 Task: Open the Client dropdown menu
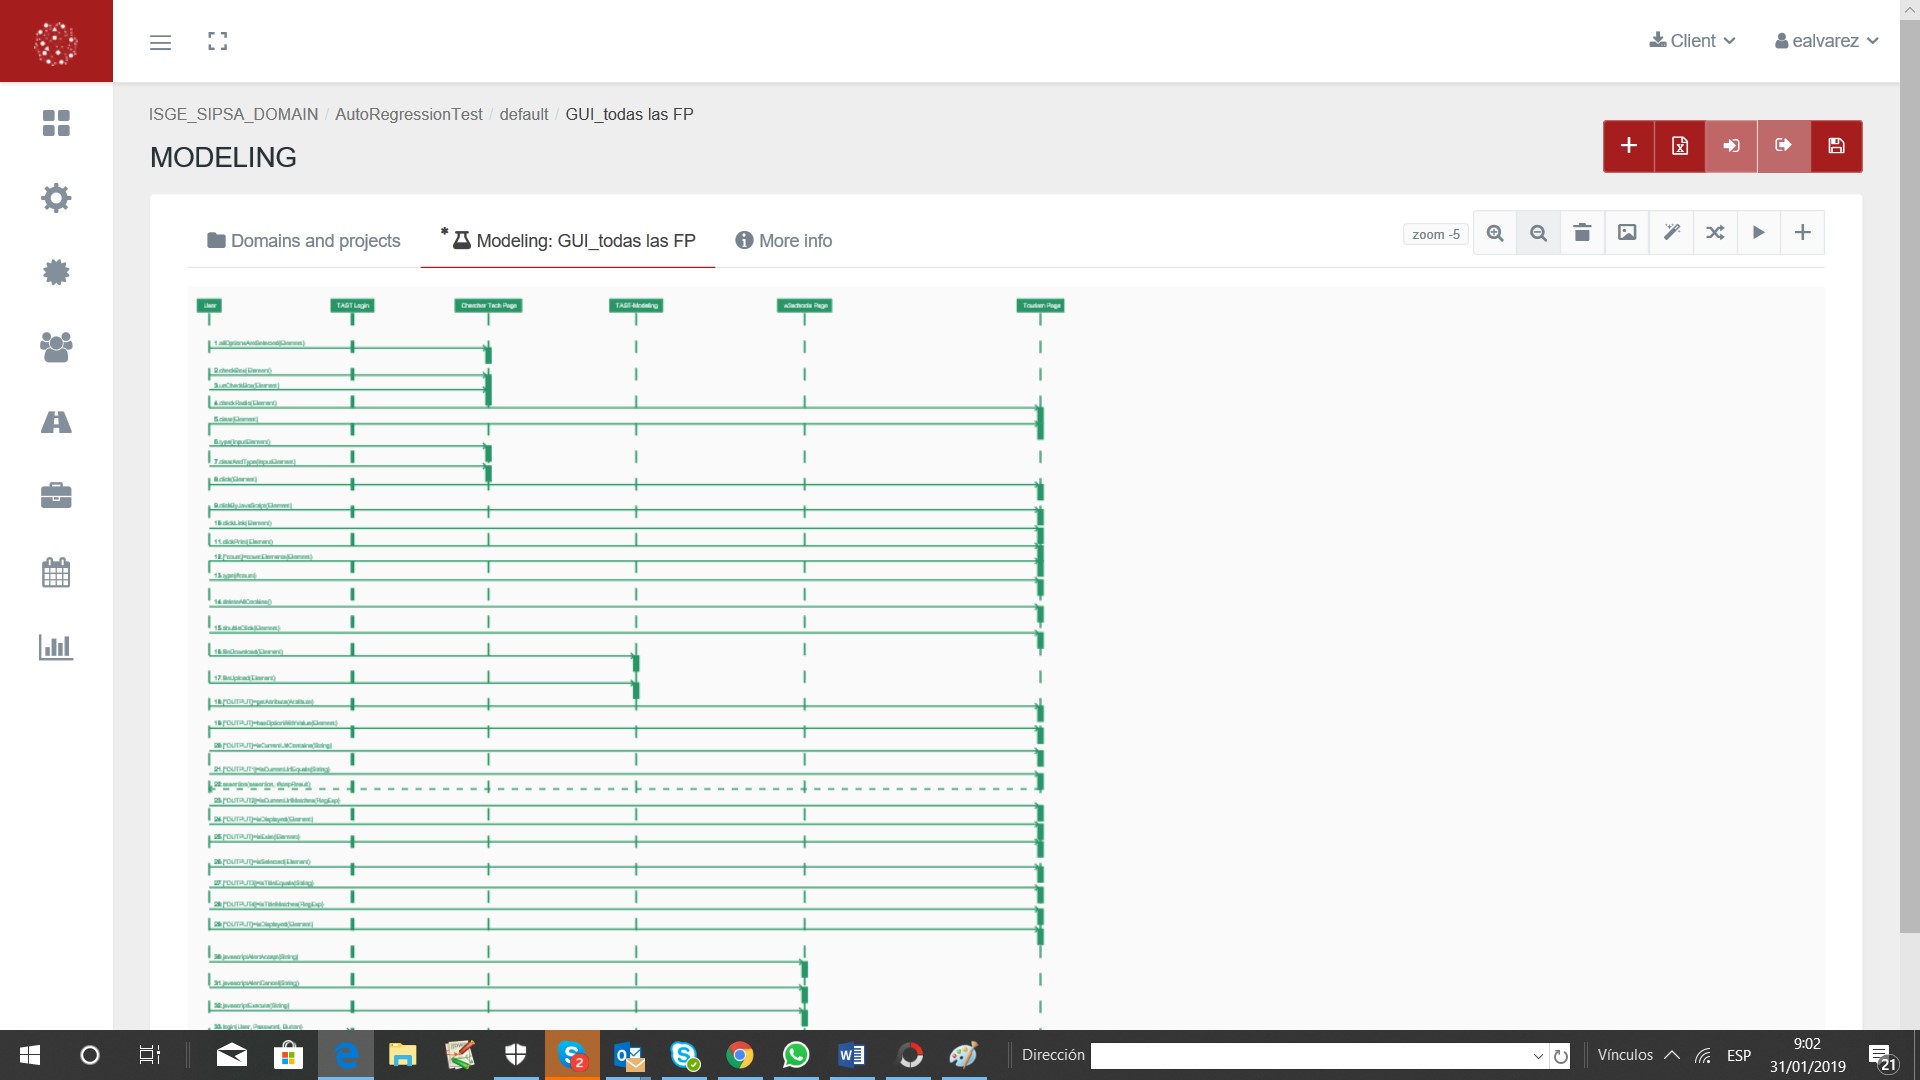tap(1692, 41)
